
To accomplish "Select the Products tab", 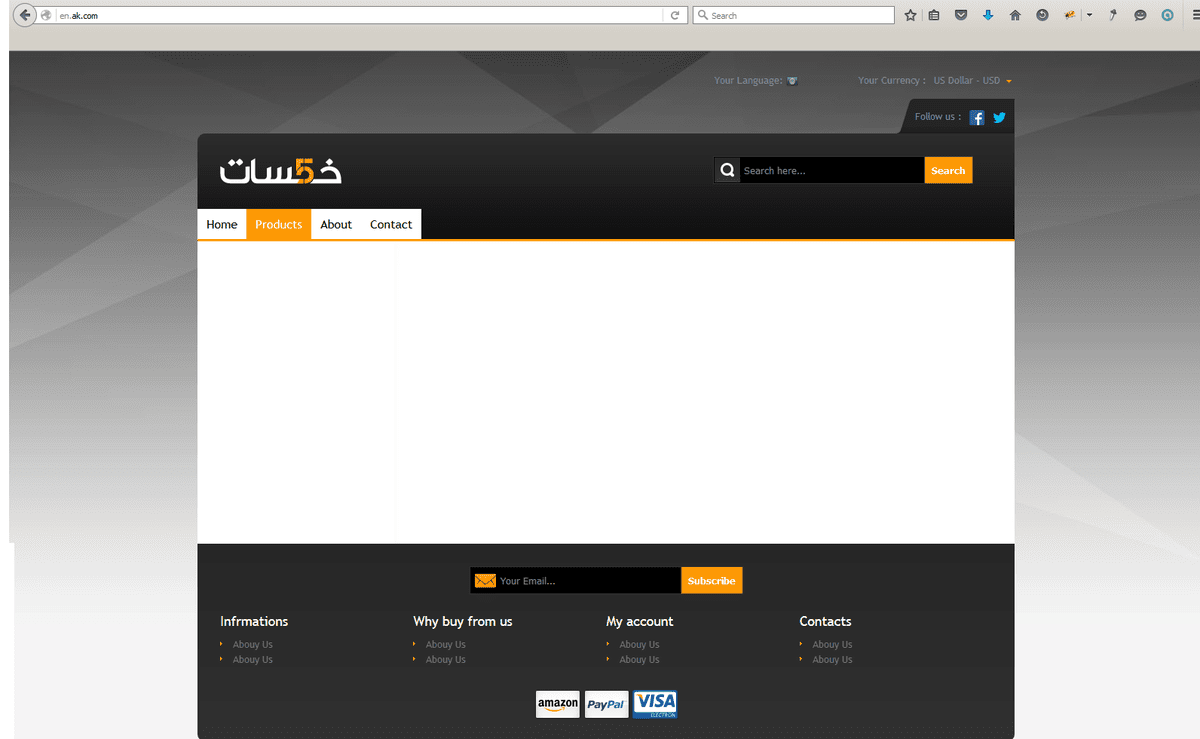I will click(278, 224).
